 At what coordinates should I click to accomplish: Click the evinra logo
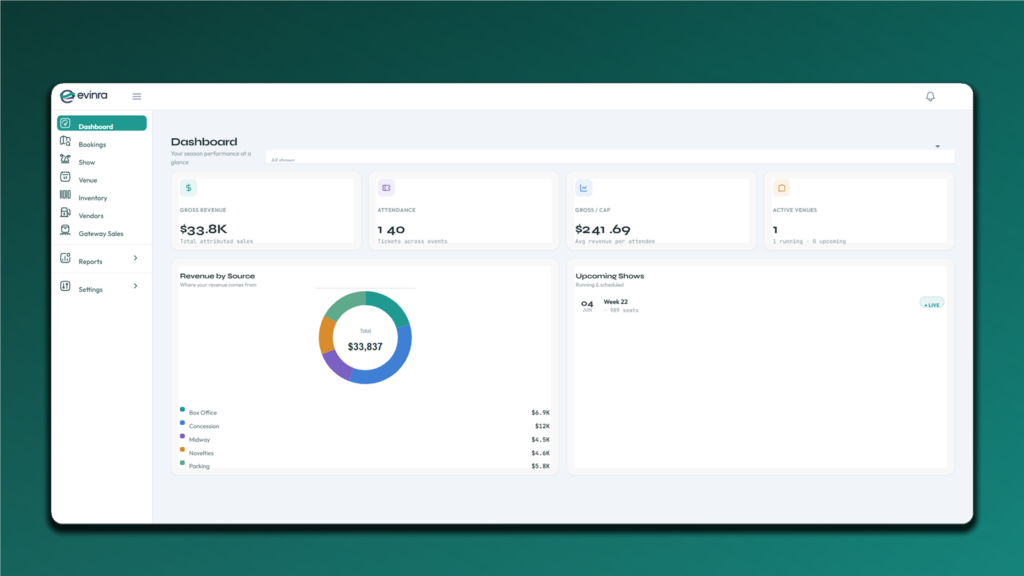[x=84, y=96]
